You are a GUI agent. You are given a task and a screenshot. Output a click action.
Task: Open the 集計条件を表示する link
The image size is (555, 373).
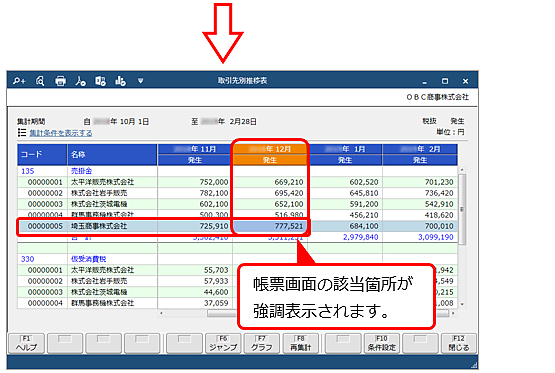[61, 133]
